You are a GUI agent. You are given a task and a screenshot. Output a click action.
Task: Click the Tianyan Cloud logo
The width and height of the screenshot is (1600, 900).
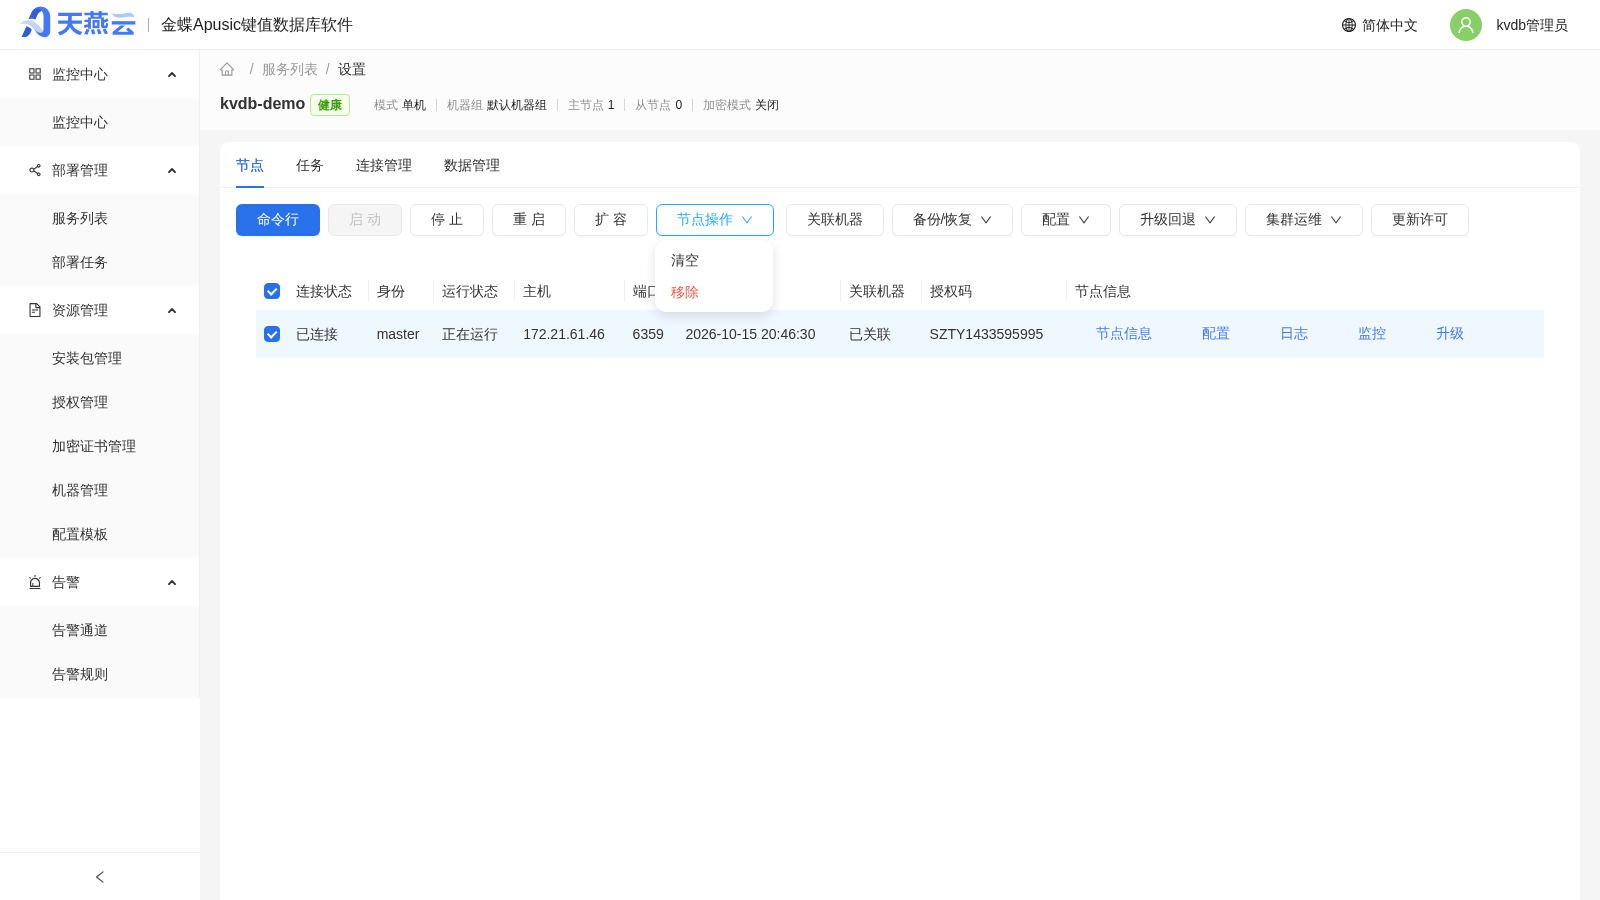[78, 23]
